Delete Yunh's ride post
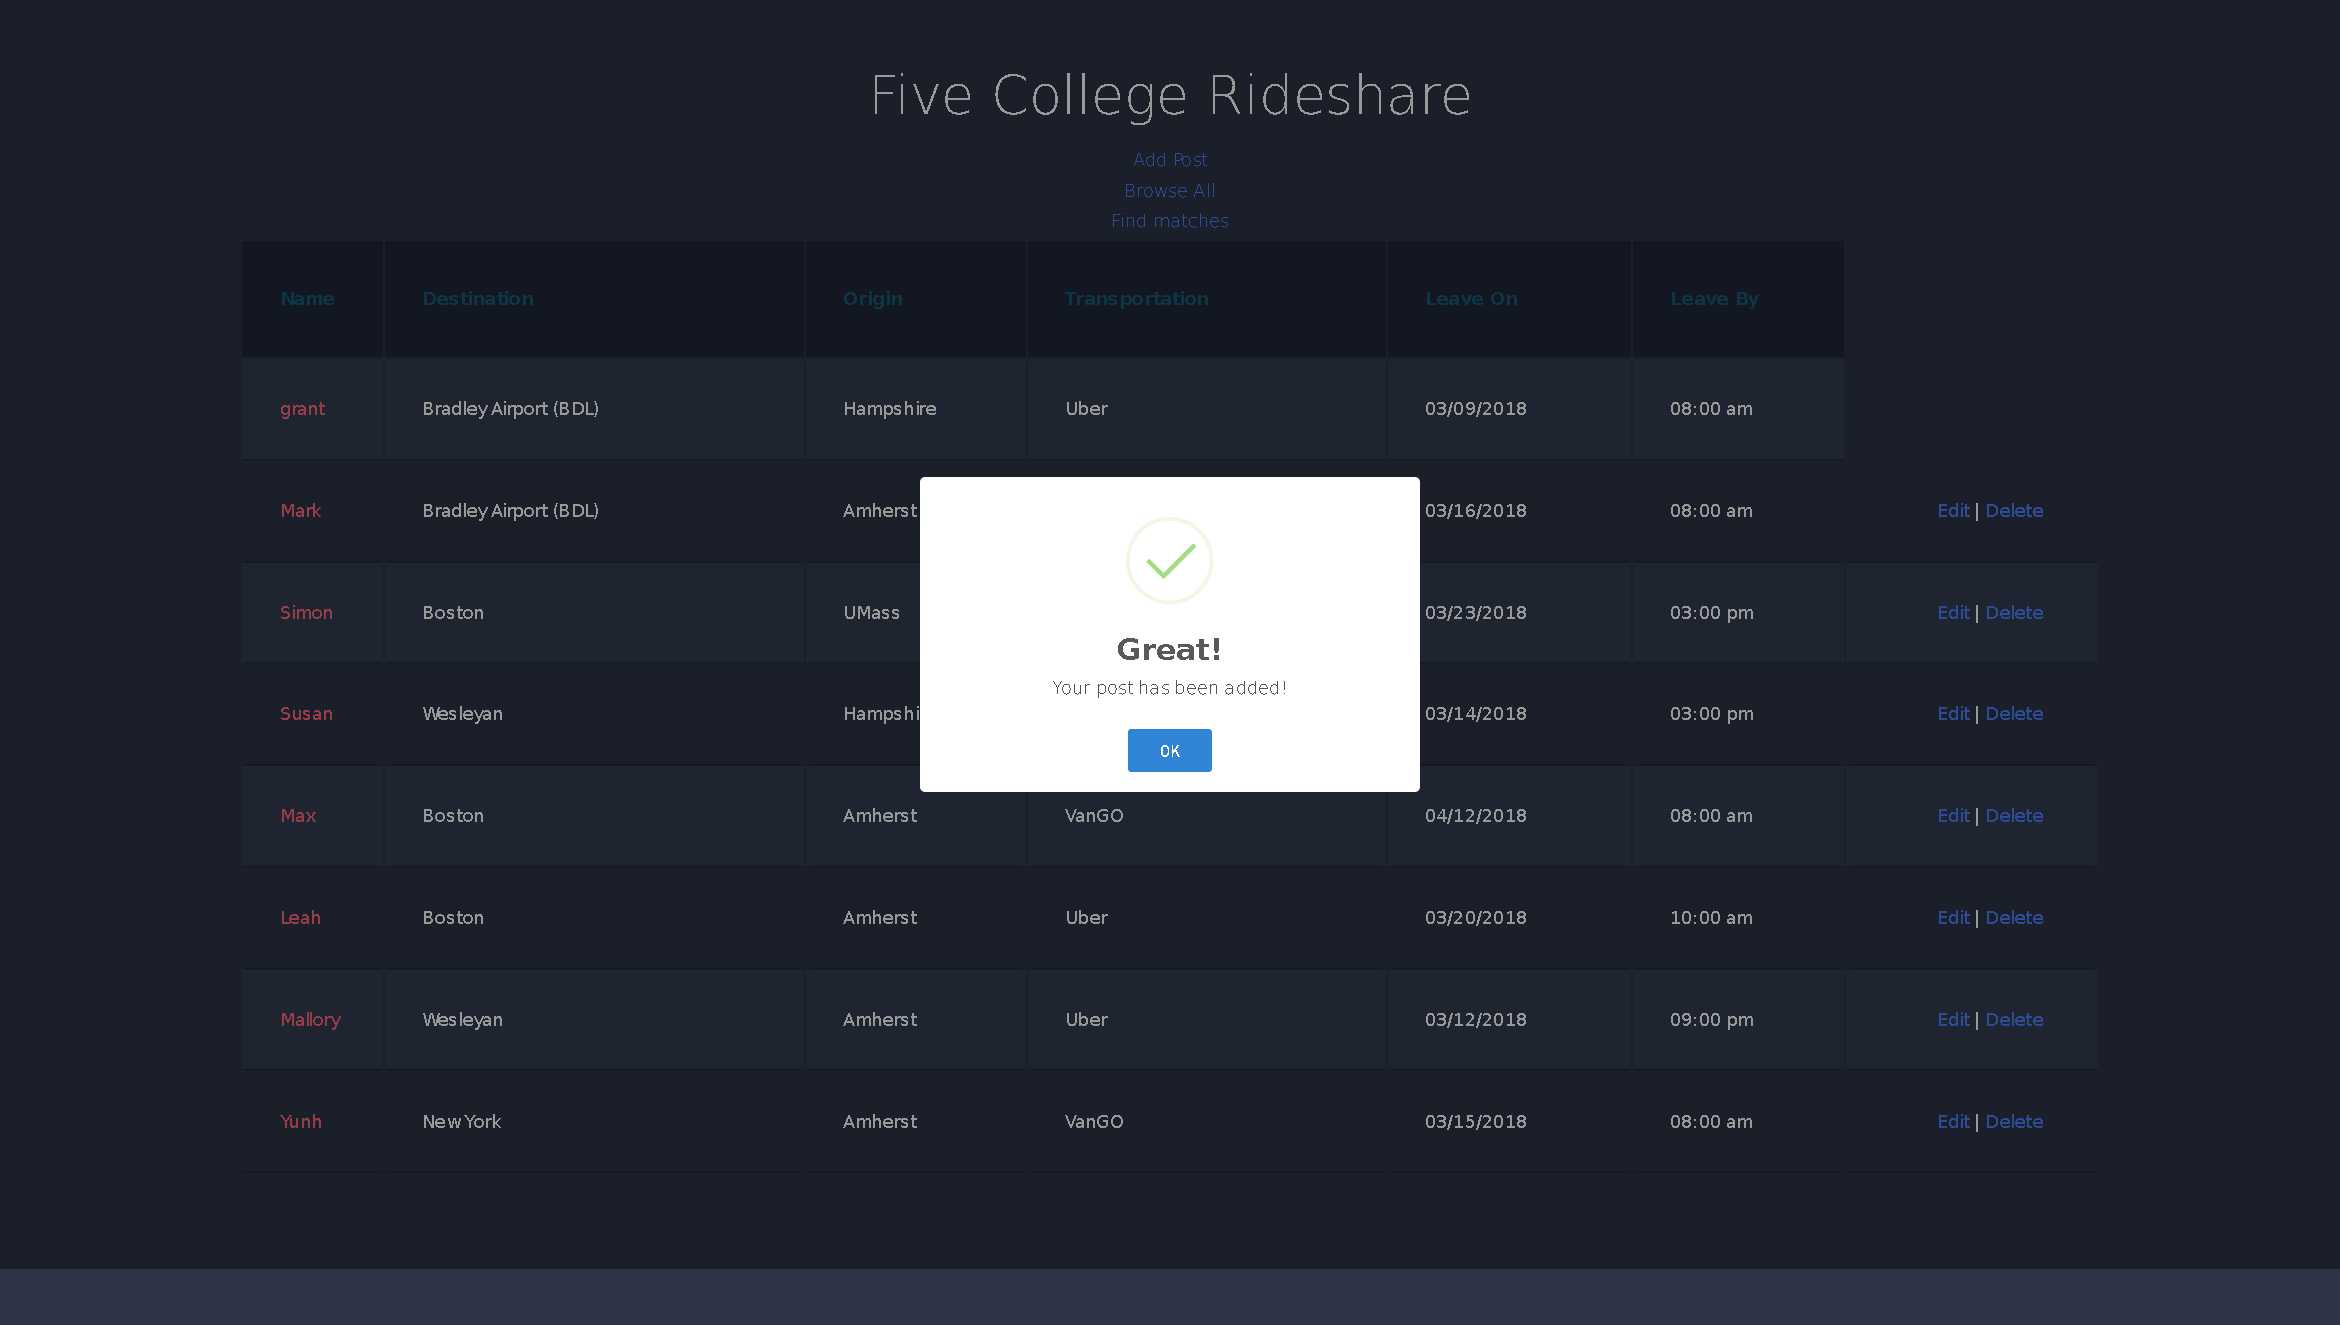This screenshot has width=2340, height=1325. point(2015,1121)
